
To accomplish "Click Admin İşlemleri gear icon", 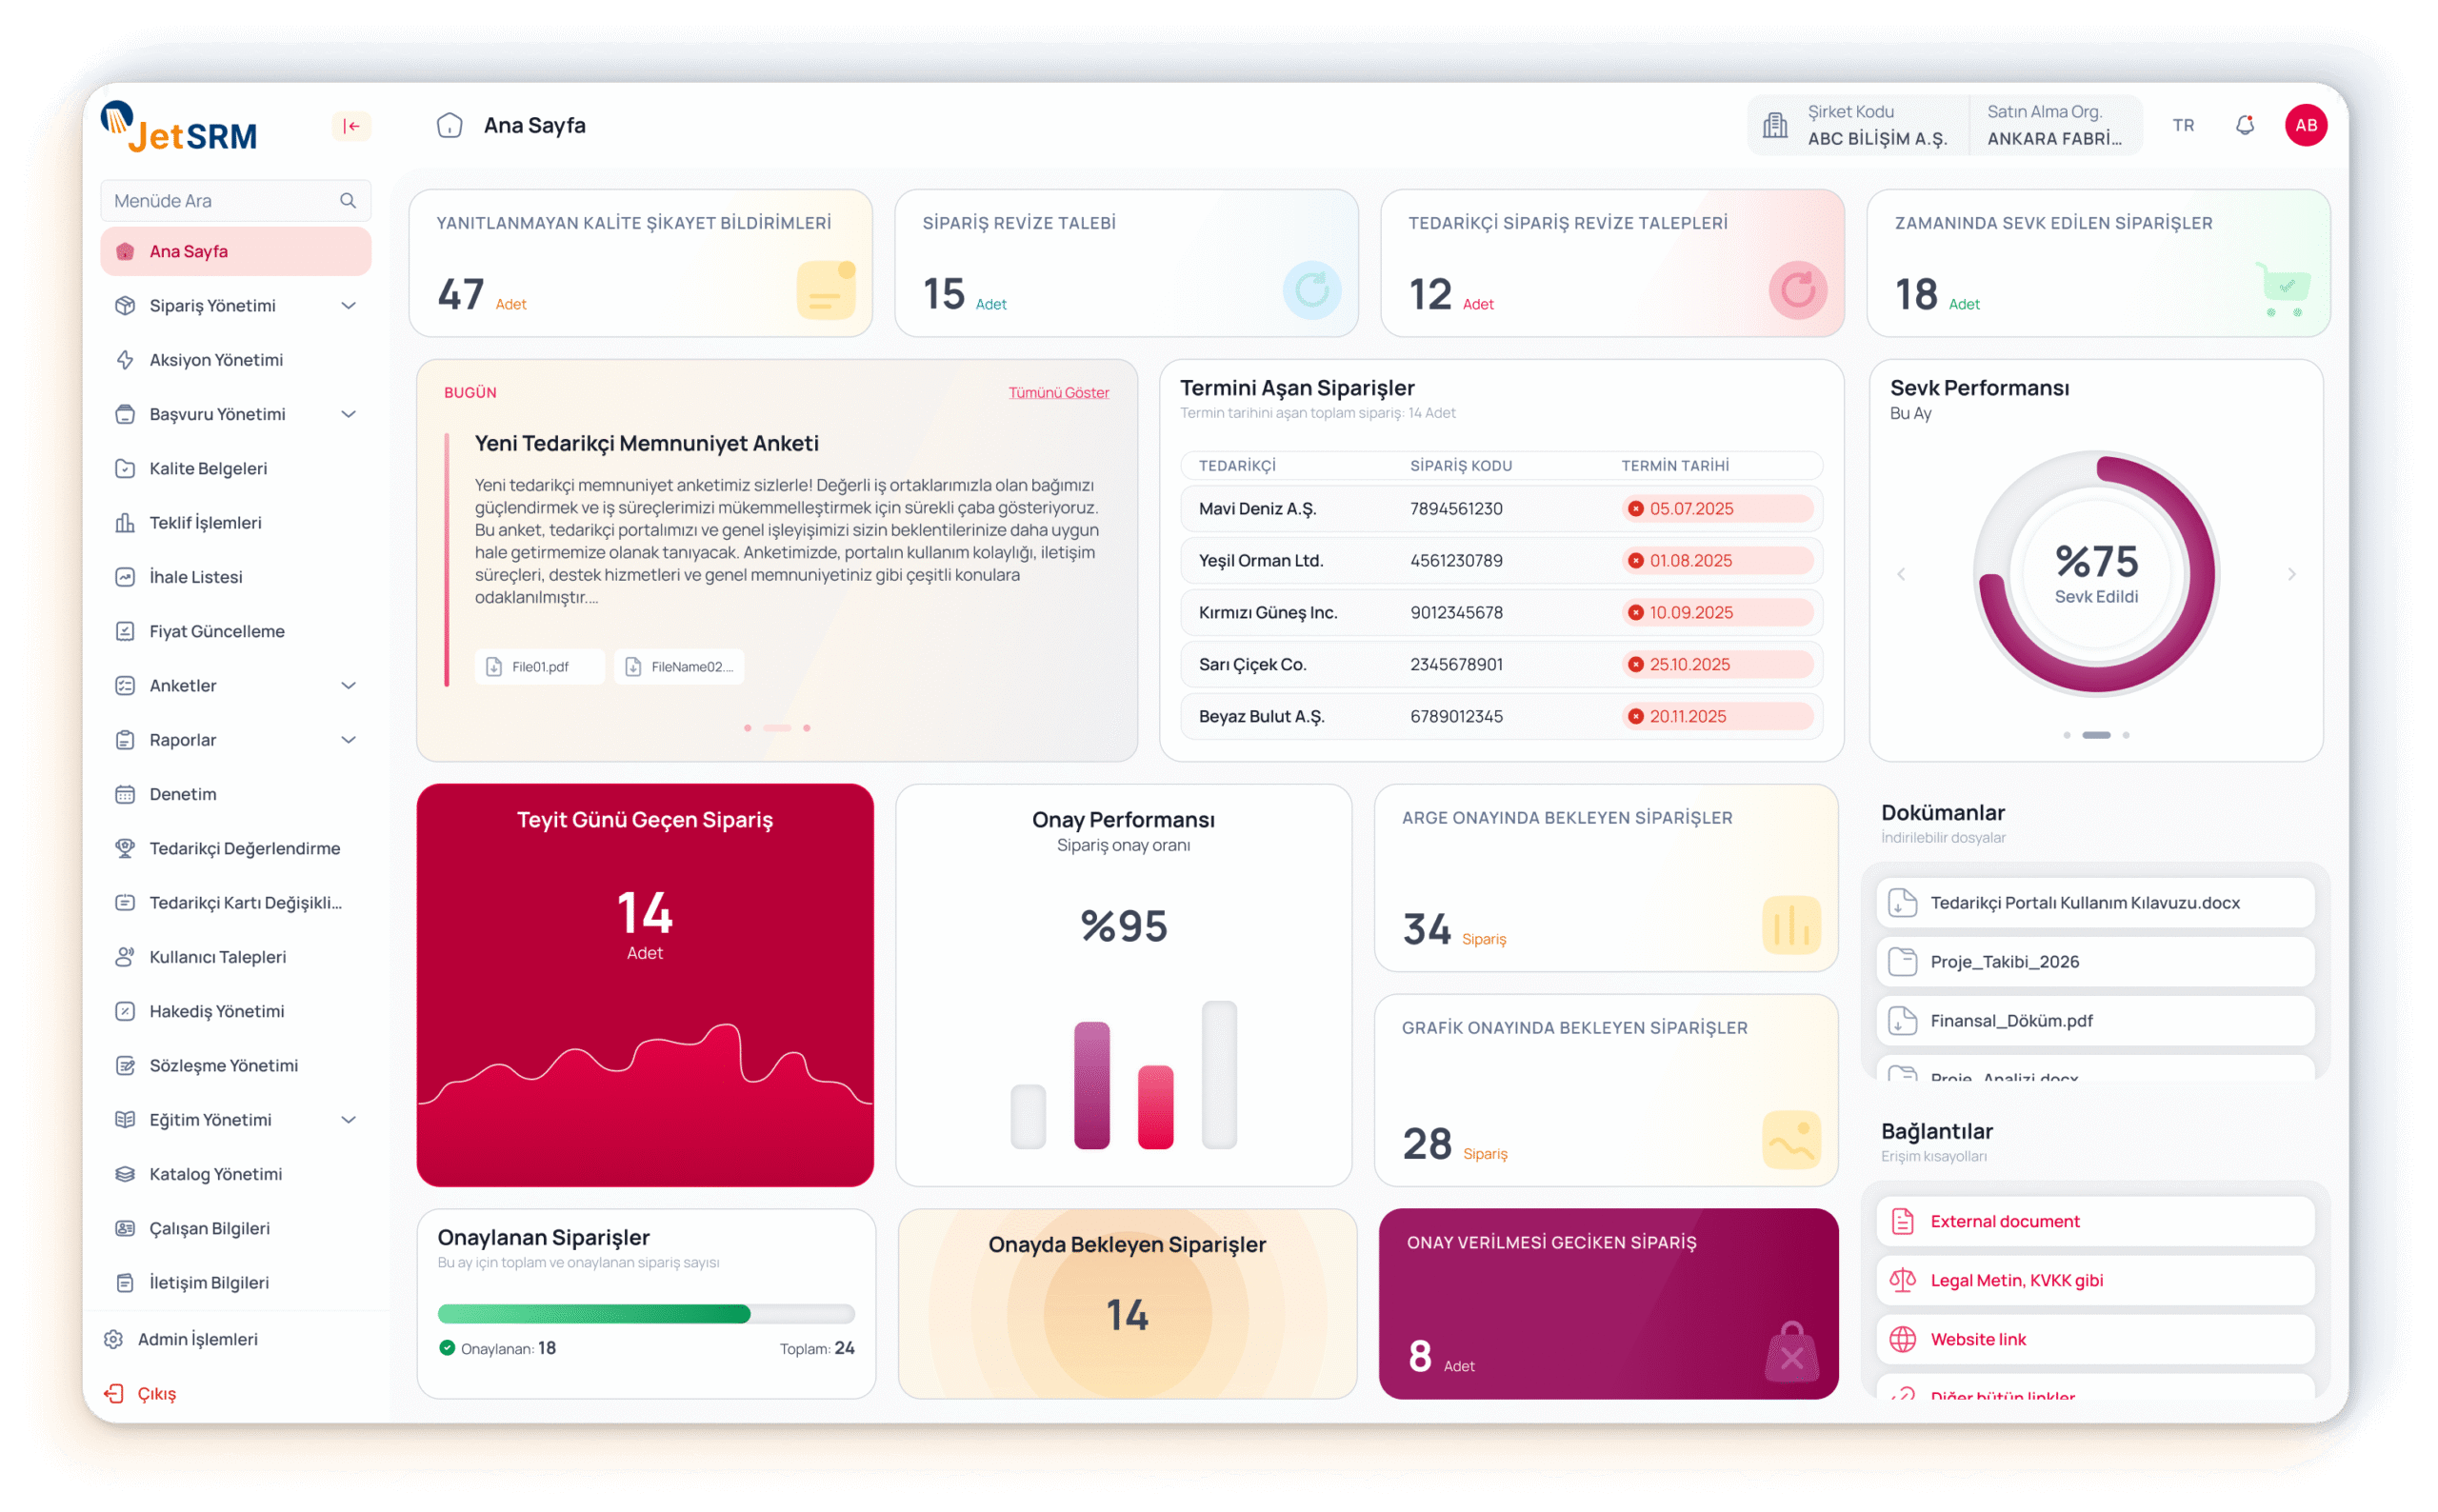I will 114,1339.
